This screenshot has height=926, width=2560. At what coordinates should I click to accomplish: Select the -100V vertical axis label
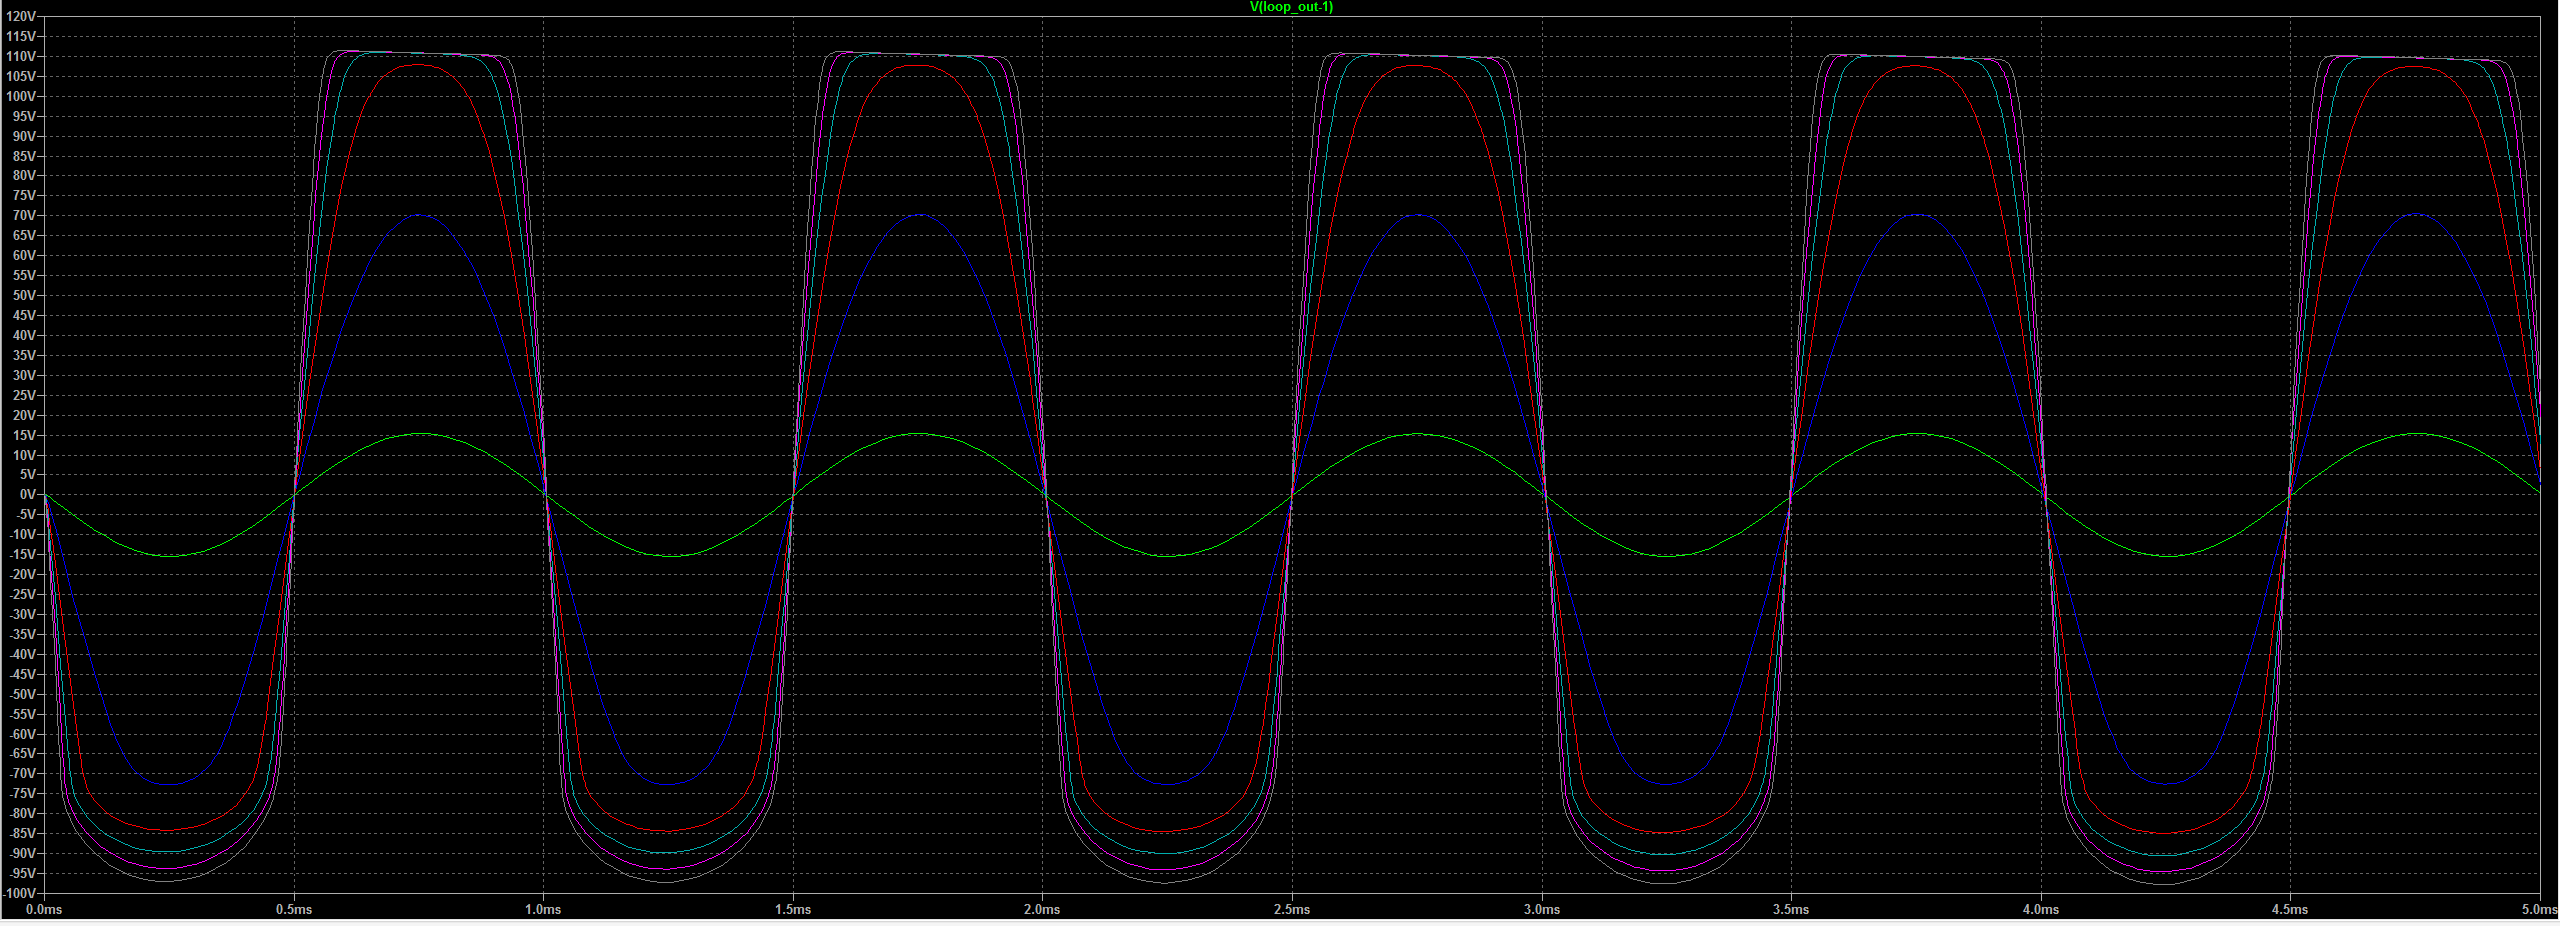(x=20, y=893)
